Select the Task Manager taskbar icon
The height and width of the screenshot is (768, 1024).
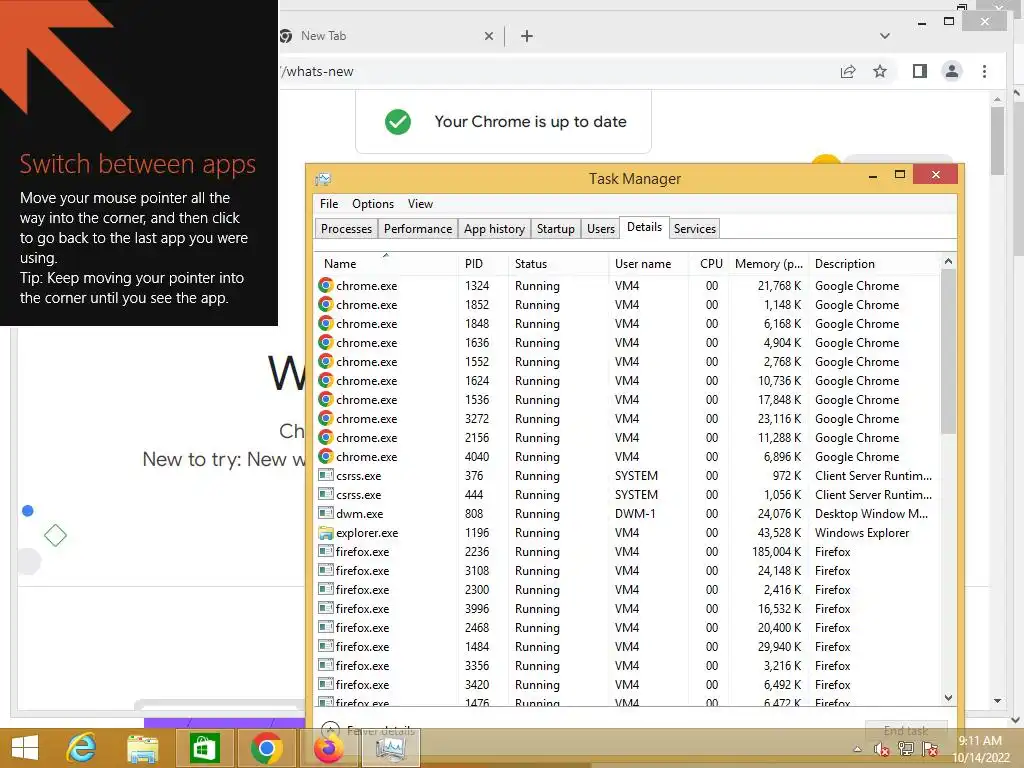coord(390,748)
